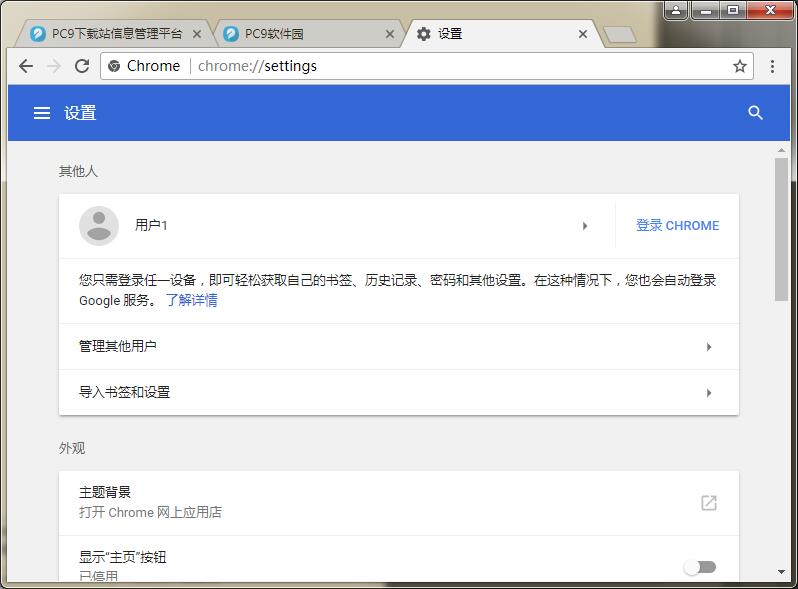Minimize the Chrome window
This screenshot has height=589, width=798.
click(x=705, y=10)
